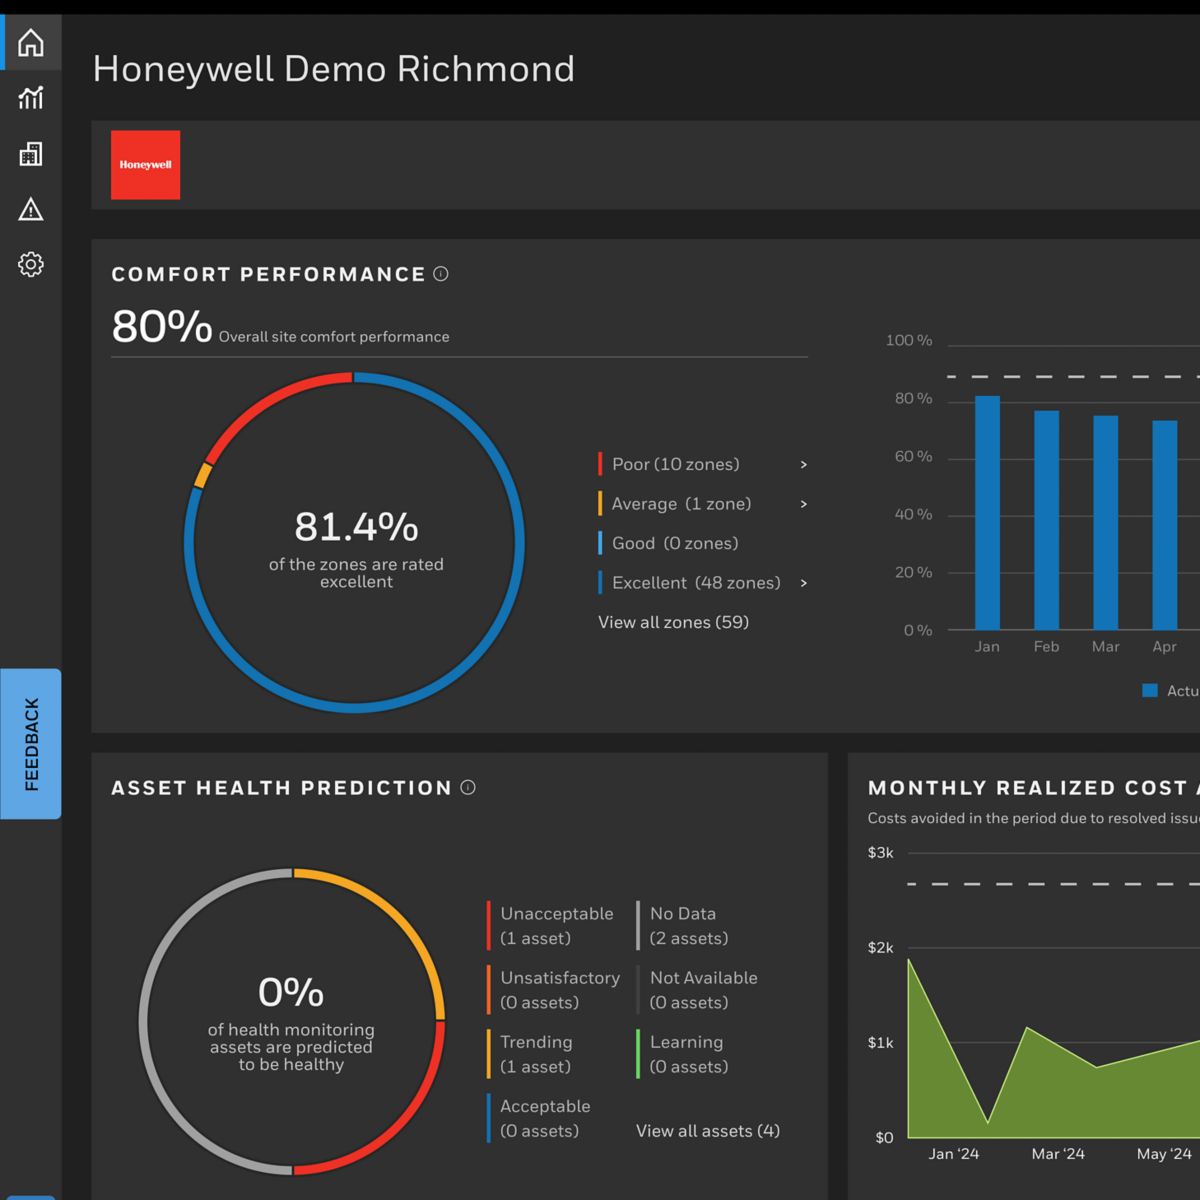Expand the Excellent (48 zones) chevron
The width and height of the screenshot is (1200, 1200).
pyautogui.click(x=803, y=583)
